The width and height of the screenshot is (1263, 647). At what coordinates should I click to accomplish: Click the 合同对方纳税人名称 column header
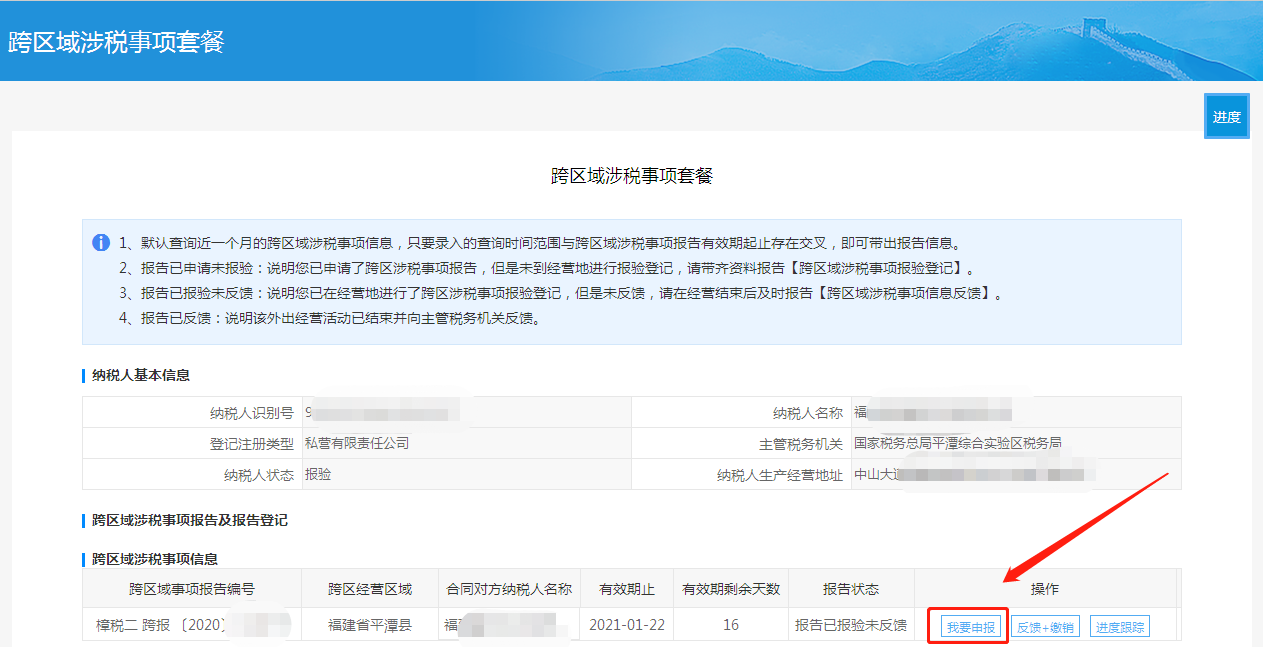coord(508,589)
